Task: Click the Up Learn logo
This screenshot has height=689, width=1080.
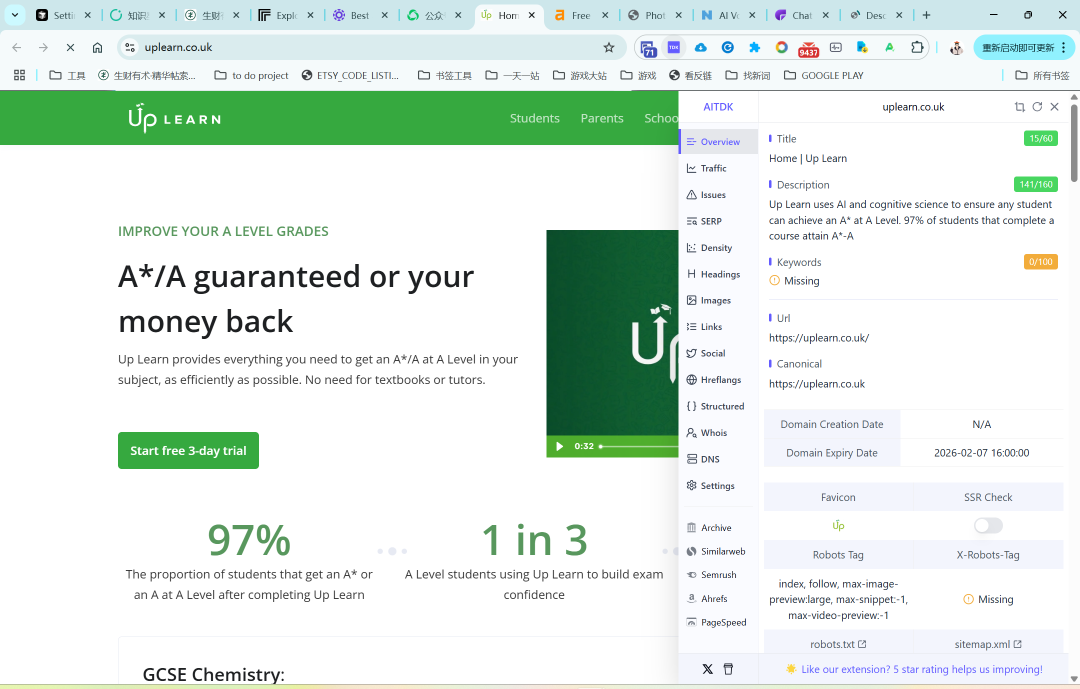Action: [174, 118]
